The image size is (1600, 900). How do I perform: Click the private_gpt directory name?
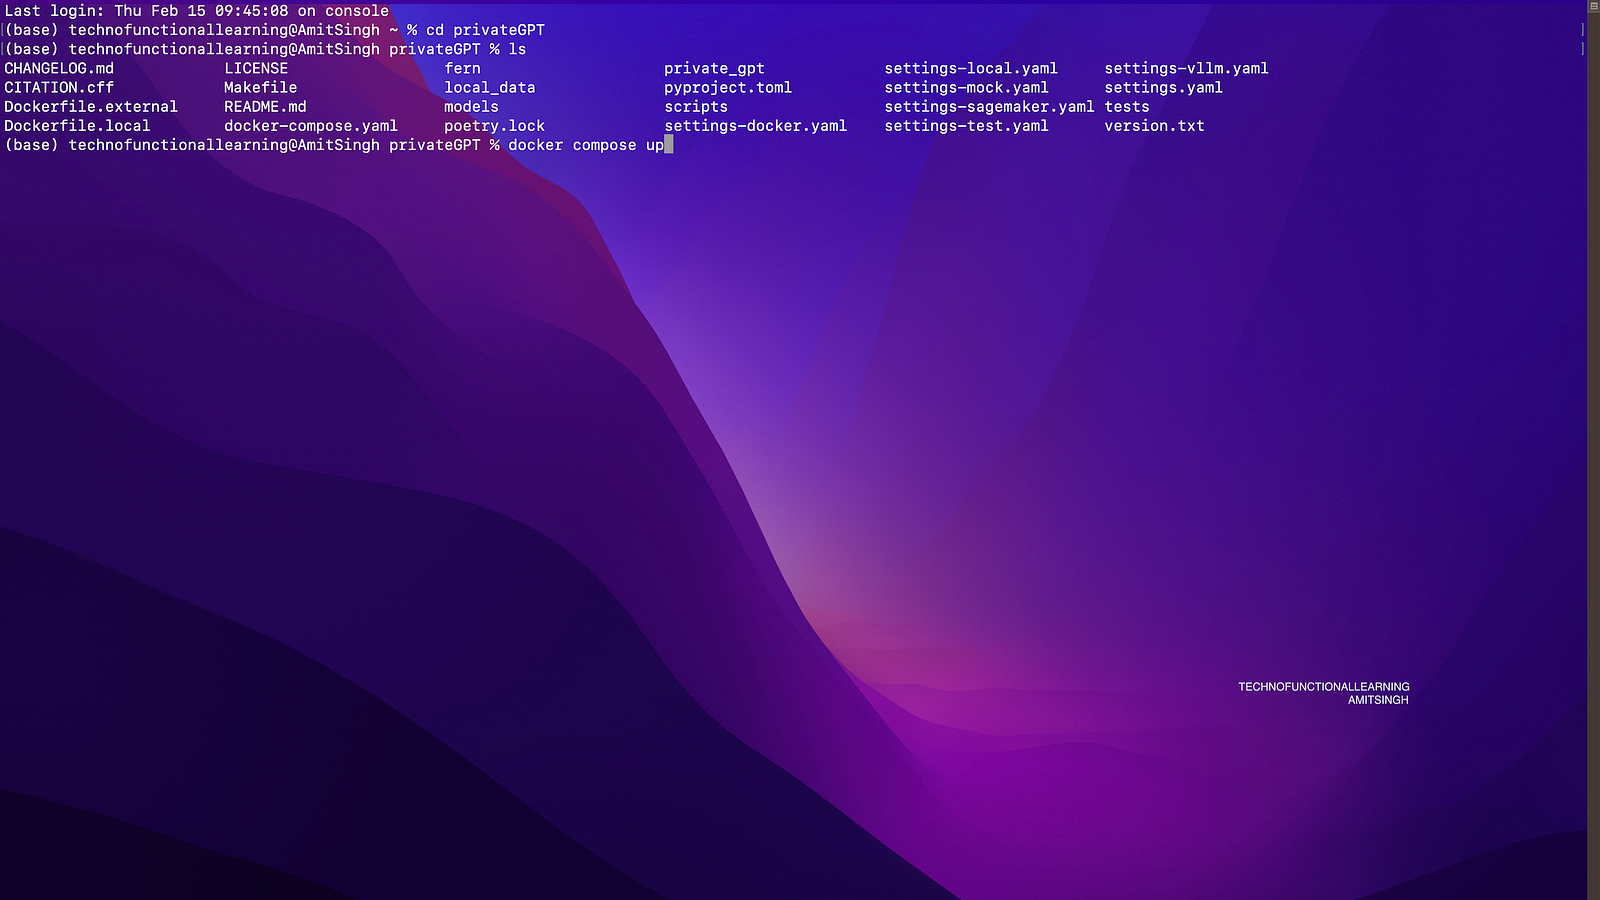point(714,69)
